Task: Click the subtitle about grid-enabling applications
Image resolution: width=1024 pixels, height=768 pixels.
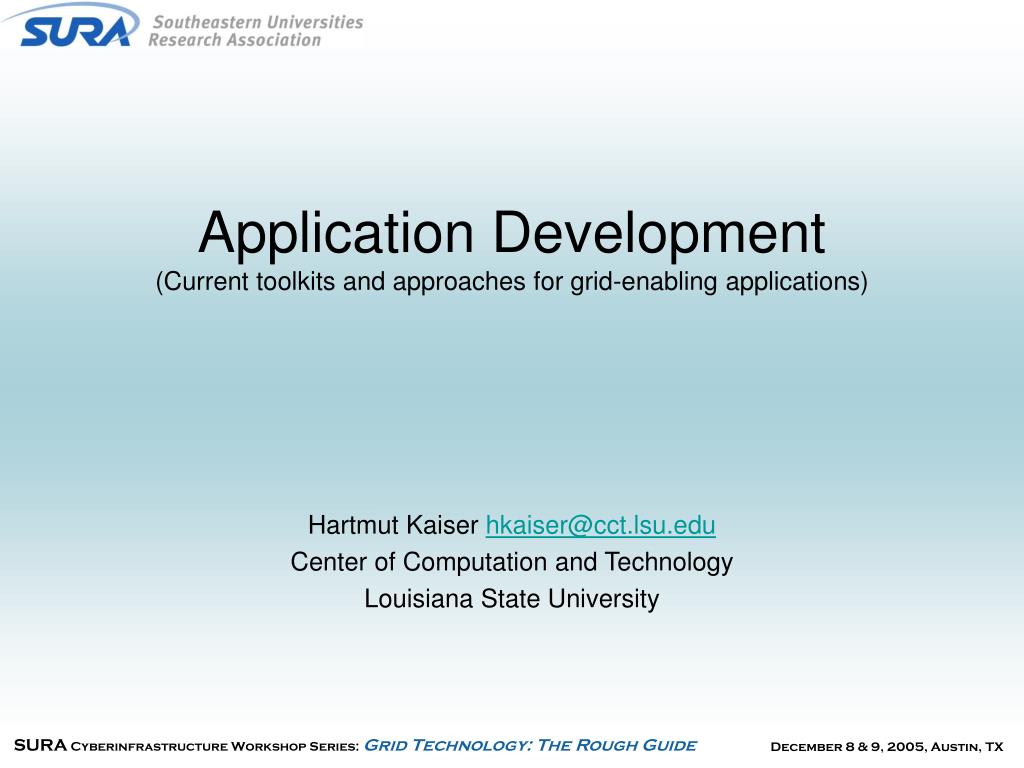Action: 512,282
